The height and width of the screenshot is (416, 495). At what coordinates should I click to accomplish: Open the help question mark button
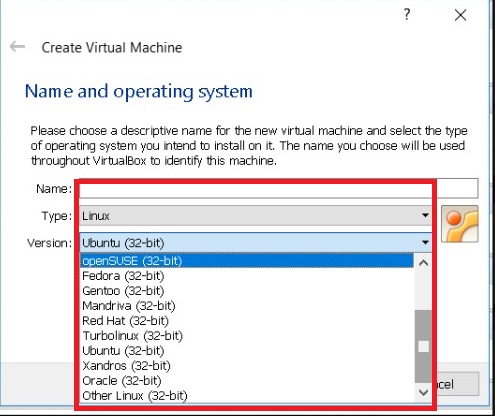click(407, 15)
